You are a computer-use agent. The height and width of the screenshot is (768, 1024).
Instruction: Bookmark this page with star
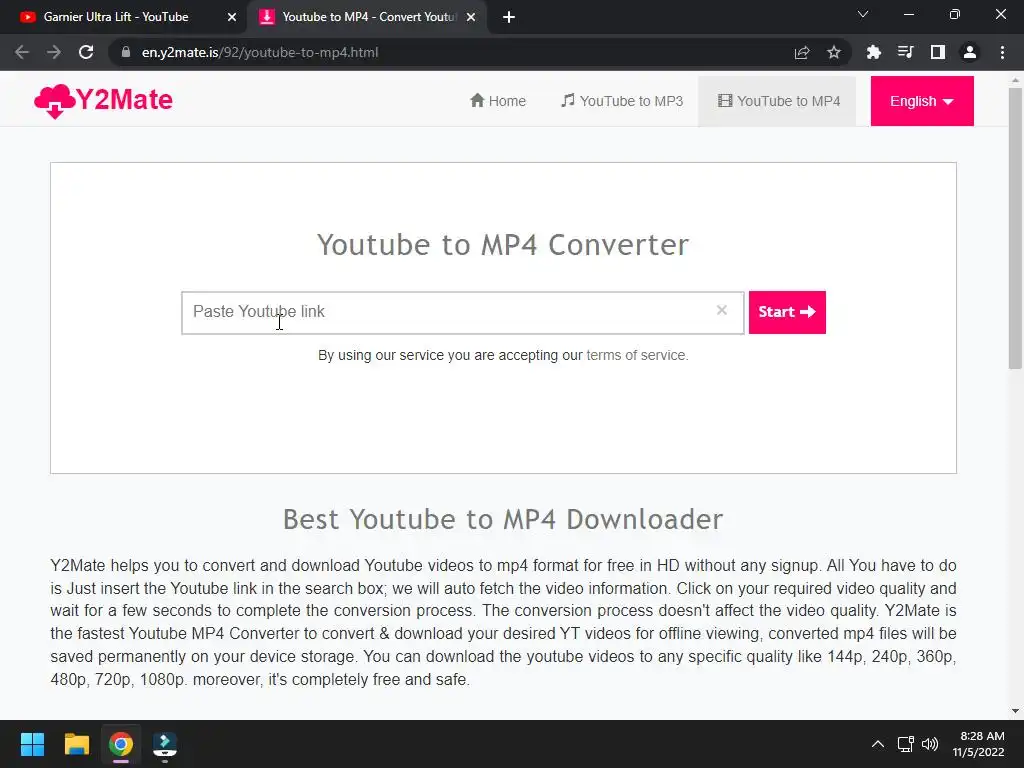click(x=834, y=52)
